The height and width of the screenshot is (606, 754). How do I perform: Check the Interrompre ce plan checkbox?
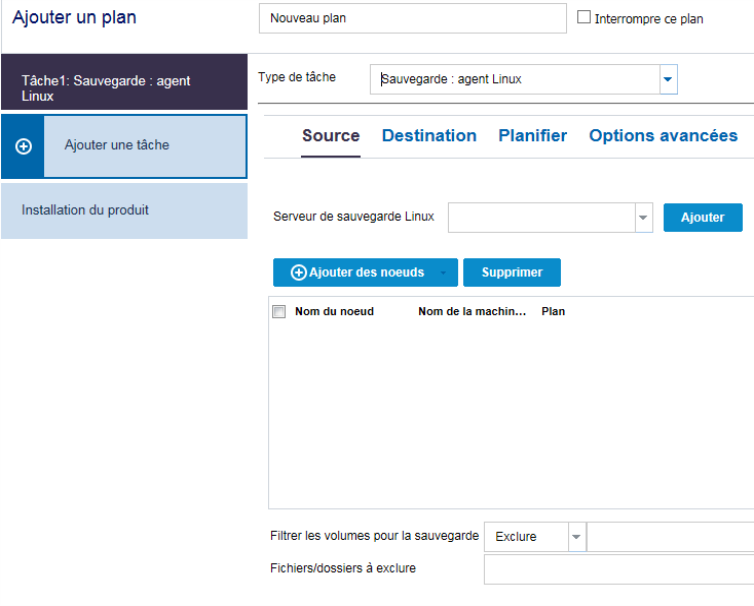pyautogui.click(x=583, y=17)
